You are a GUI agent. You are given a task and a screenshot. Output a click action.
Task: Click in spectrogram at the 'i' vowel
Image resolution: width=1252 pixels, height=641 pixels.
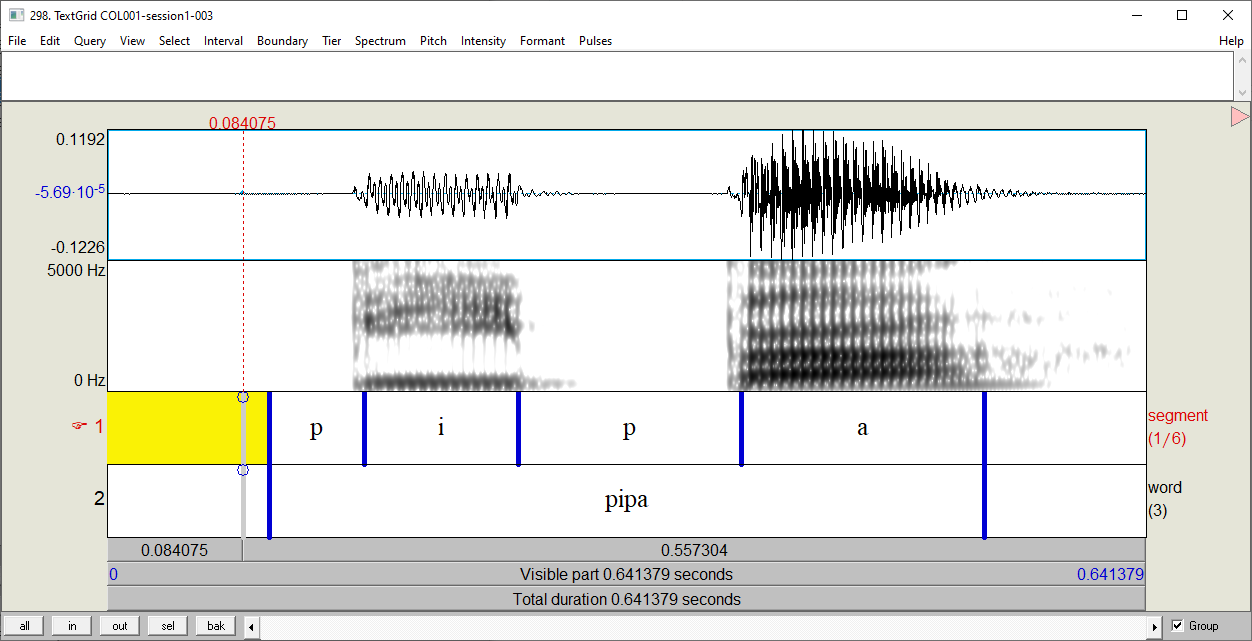click(x=441, y=326)
